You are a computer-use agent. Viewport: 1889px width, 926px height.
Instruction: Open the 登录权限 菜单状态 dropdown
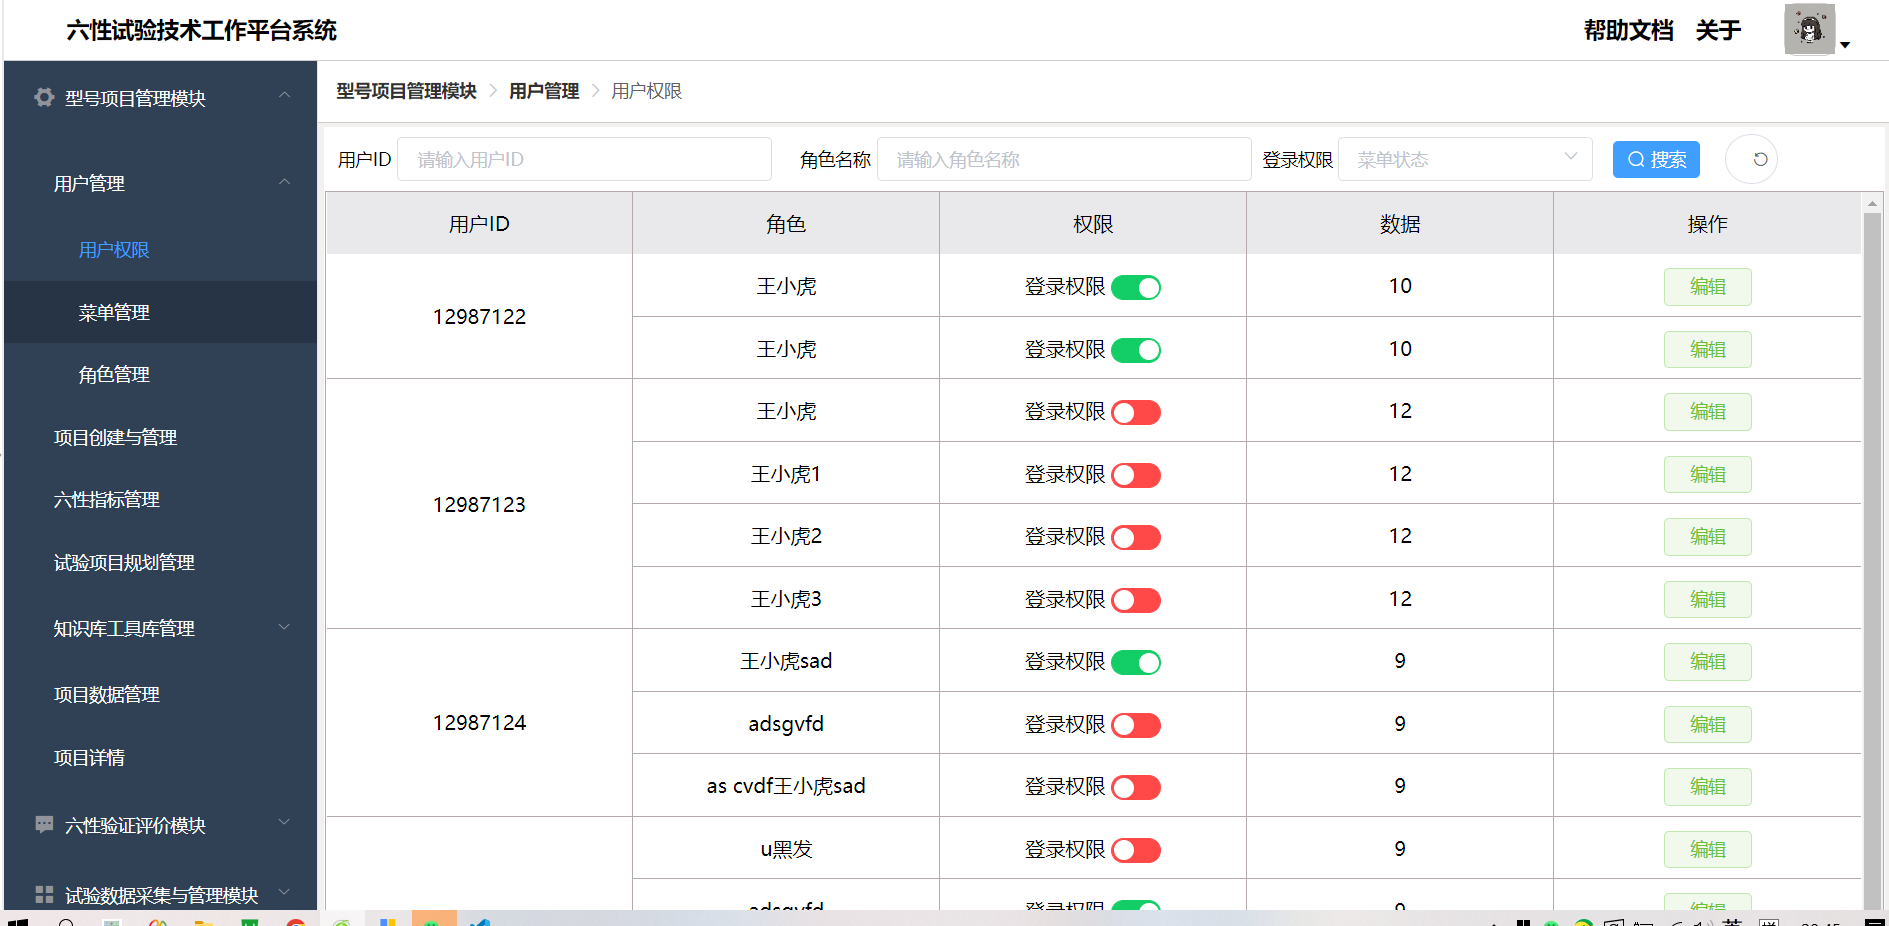pyautogui.click(x=1465, y=159)
